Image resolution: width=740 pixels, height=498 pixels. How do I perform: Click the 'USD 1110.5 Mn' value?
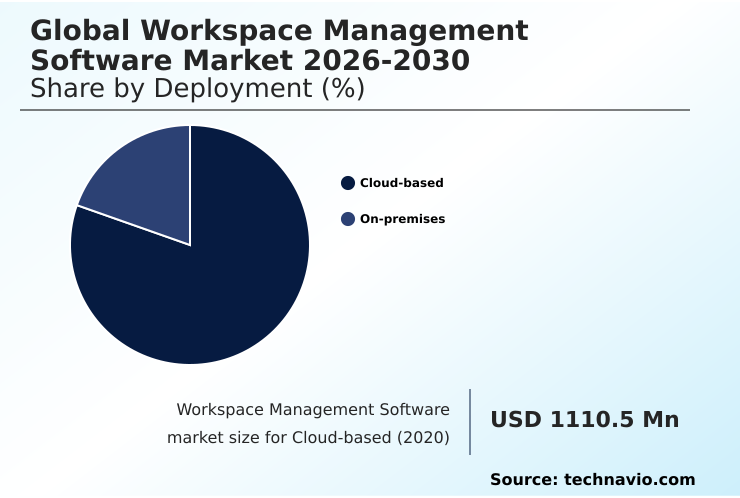(x=584, y=420)
